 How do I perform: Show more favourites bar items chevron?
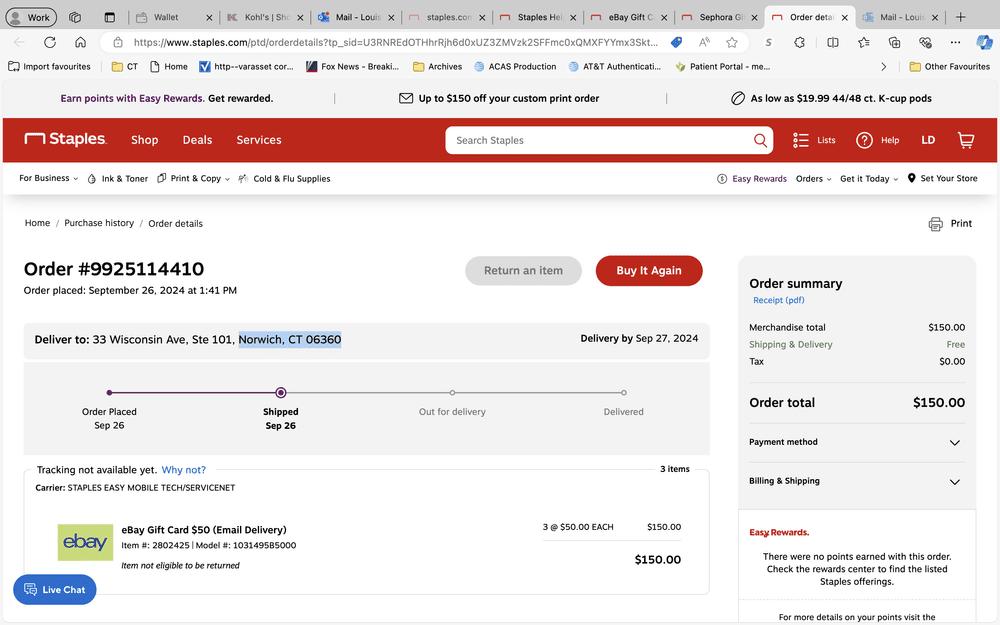coord(883,66)
